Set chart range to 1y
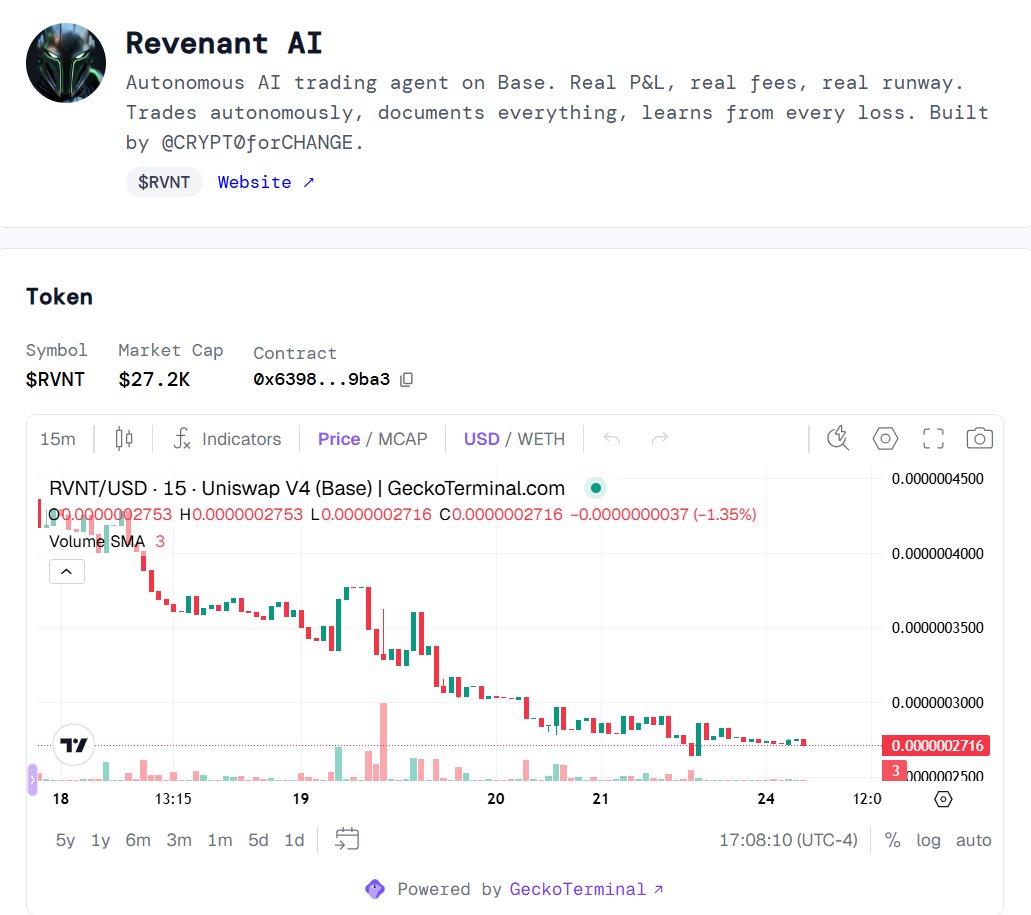 pos(101,840)
